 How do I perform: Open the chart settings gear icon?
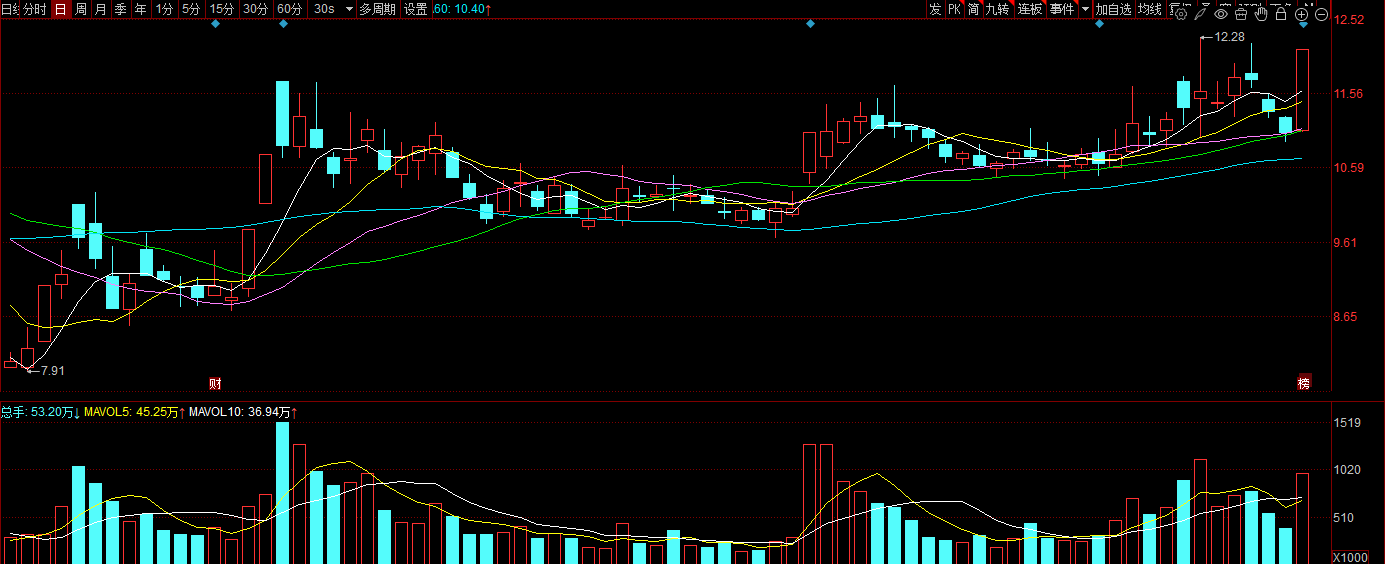coord(1181,14)
